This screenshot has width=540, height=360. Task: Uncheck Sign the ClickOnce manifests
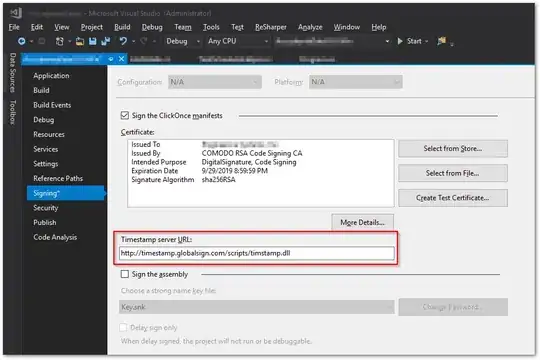pos(125,115)
